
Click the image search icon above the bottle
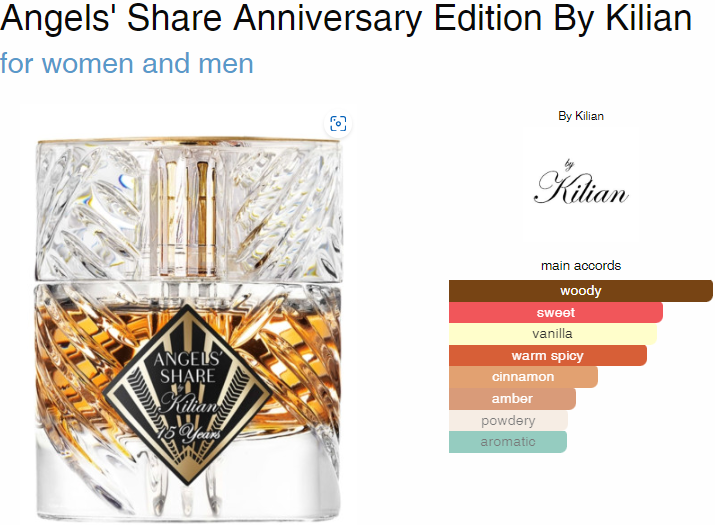pyautogui.click(x=338, y=124)
